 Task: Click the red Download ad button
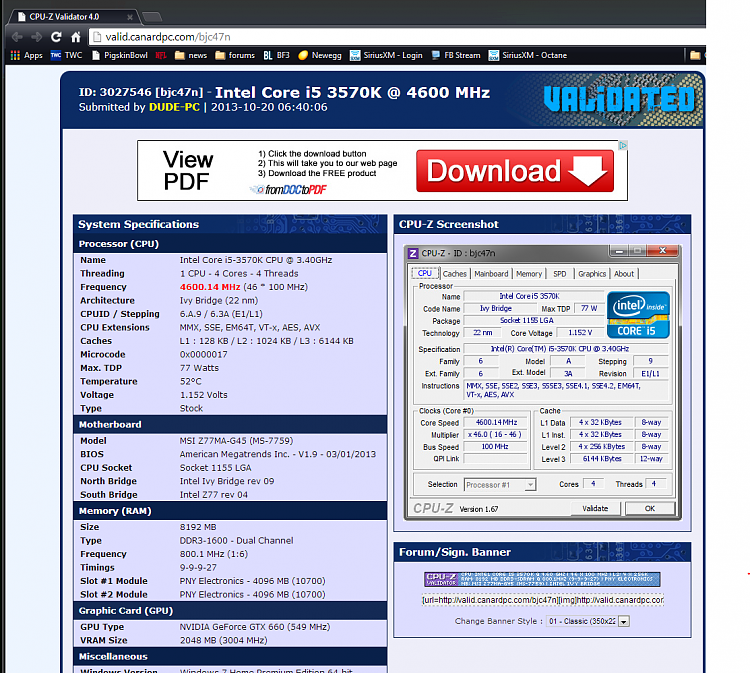(x=515, y=171)
